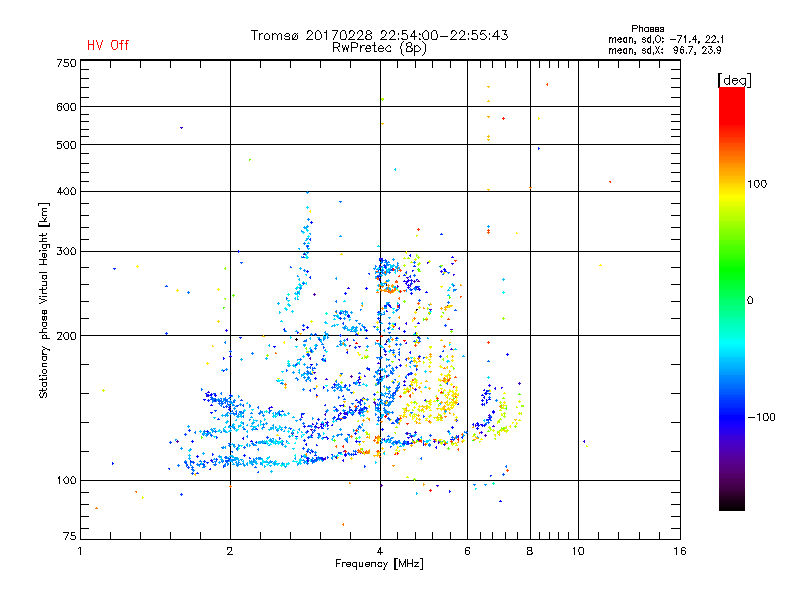800x600 pixels.
Task: Click the x-axis tick label '10'
Action: pos(578,551)
